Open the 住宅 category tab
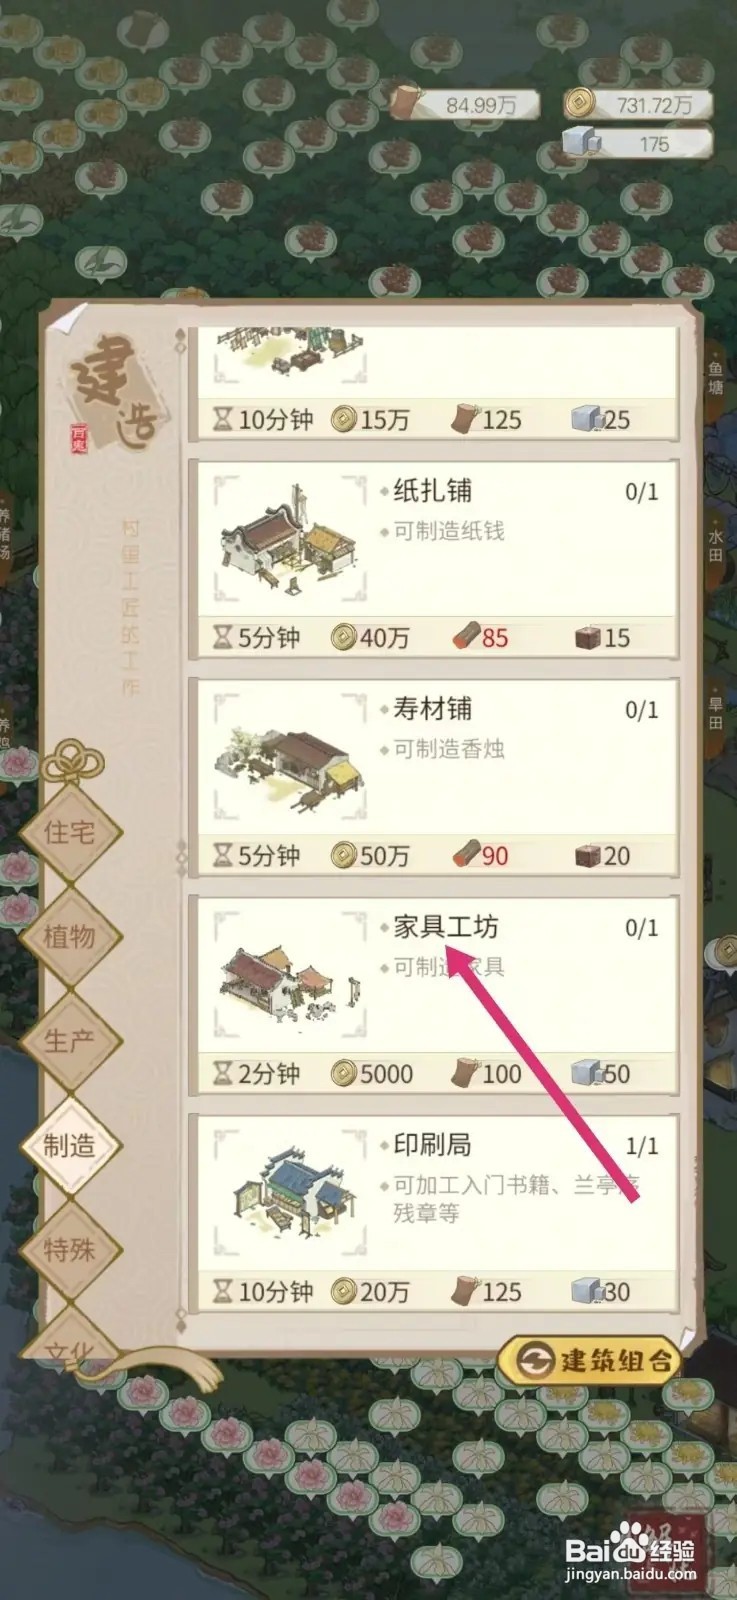The height and width of the screenshot is (1600, 737). point(70,831)
